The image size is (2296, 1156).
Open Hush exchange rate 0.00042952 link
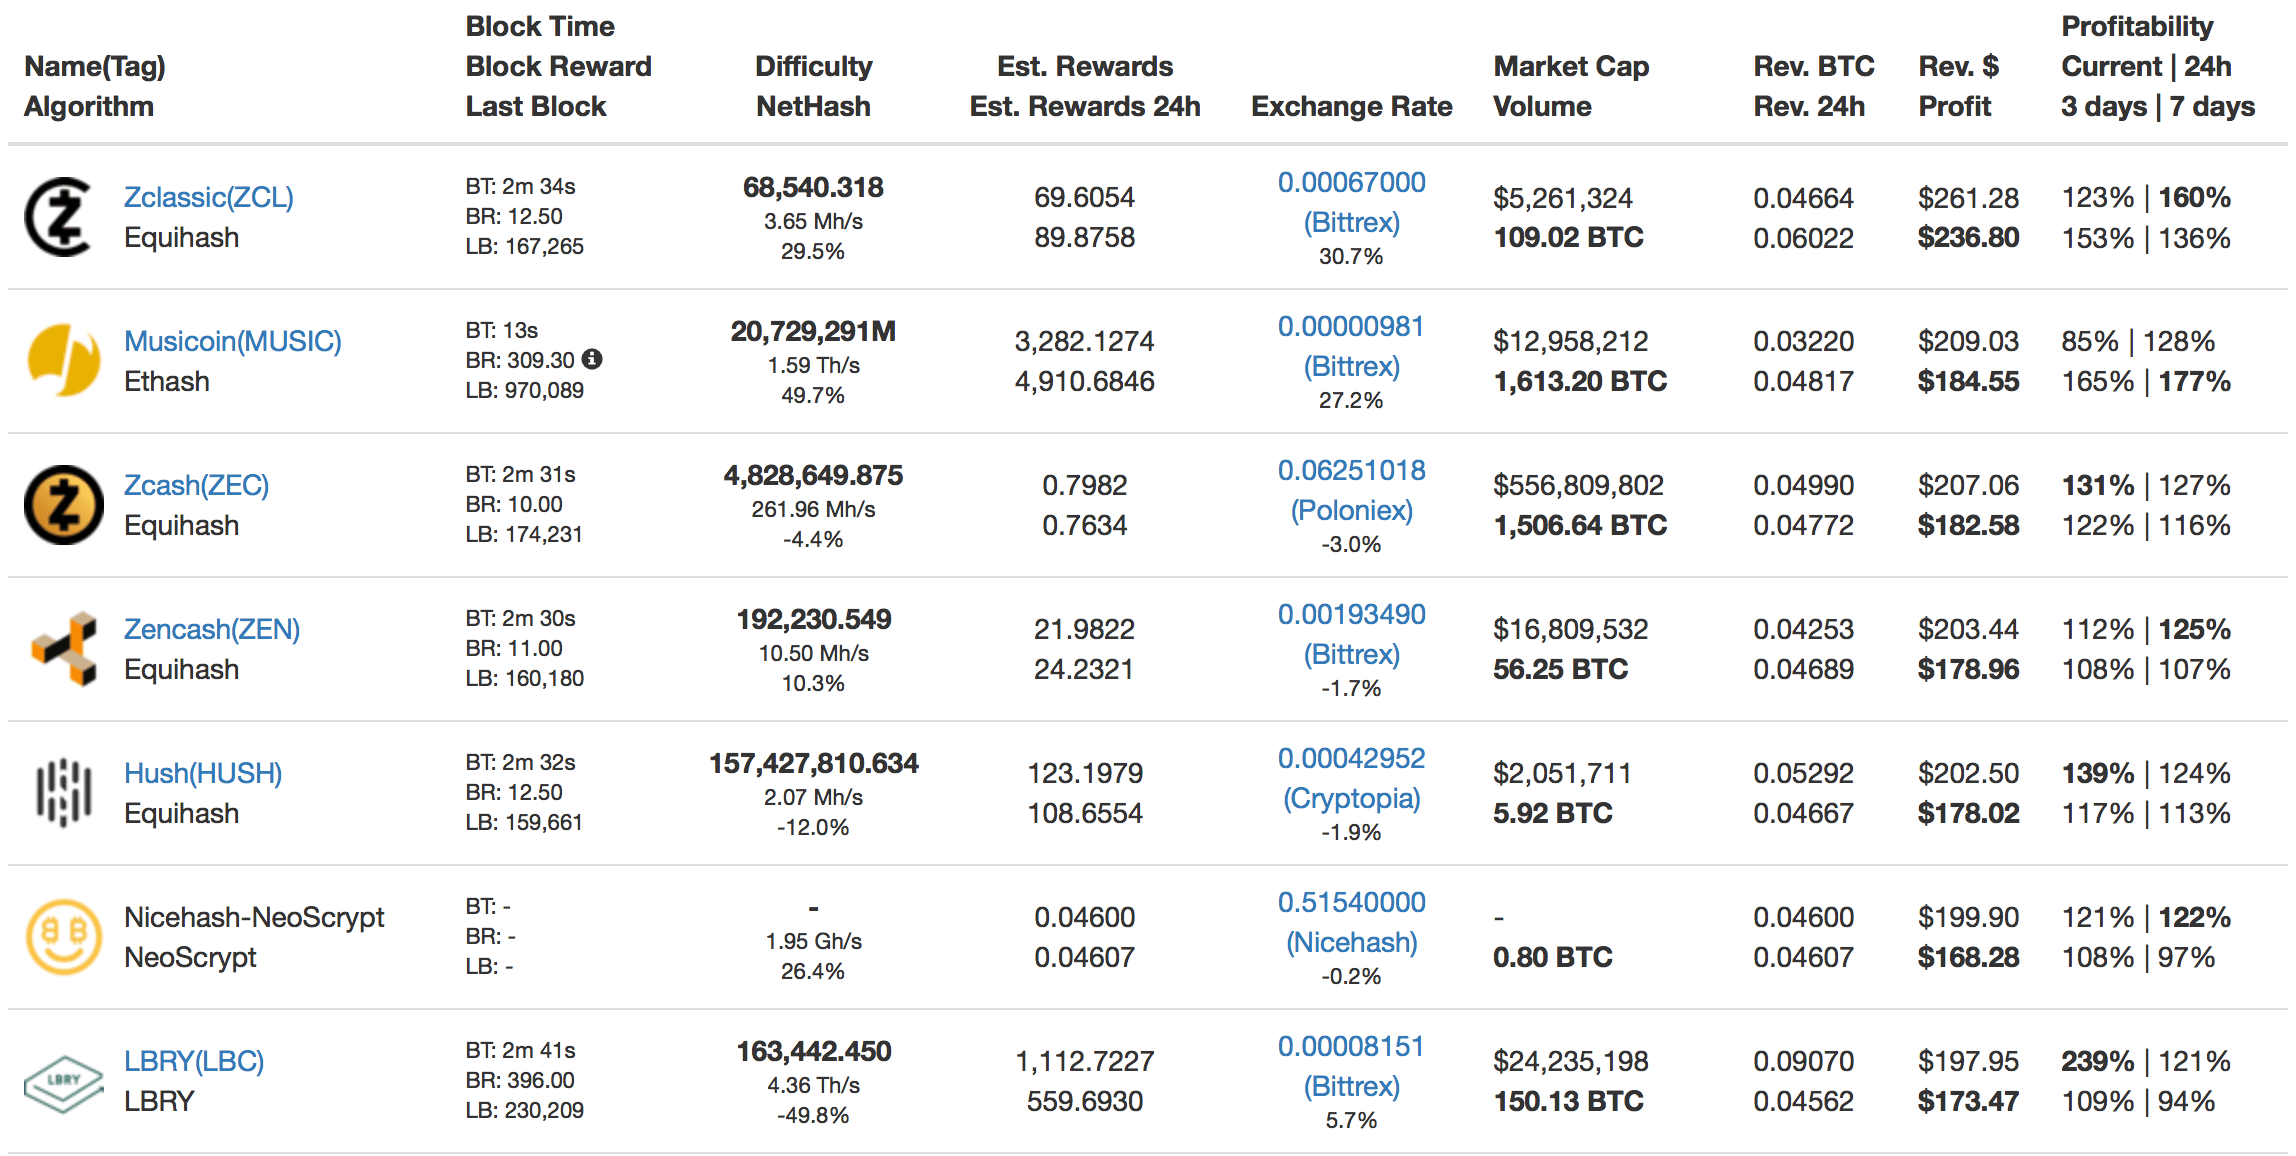1351,759
